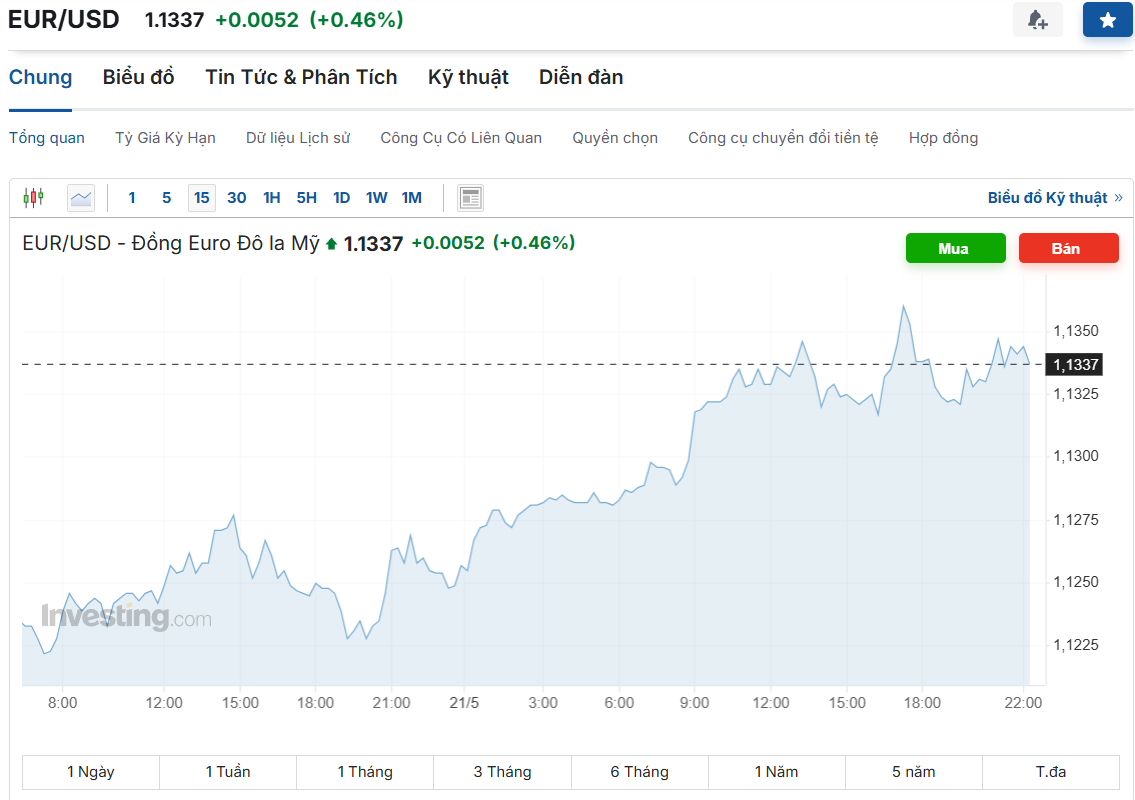Go to Kỹ thuật tab

pyautogui.click(x=468, y=77)
